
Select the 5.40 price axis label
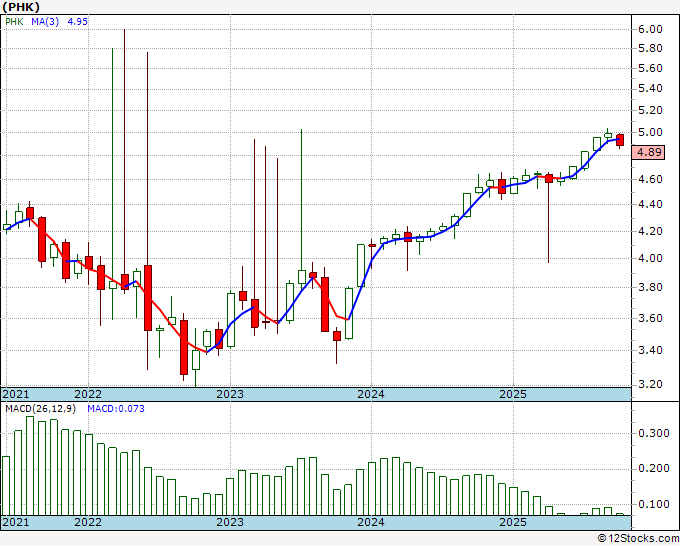[650, 88]
